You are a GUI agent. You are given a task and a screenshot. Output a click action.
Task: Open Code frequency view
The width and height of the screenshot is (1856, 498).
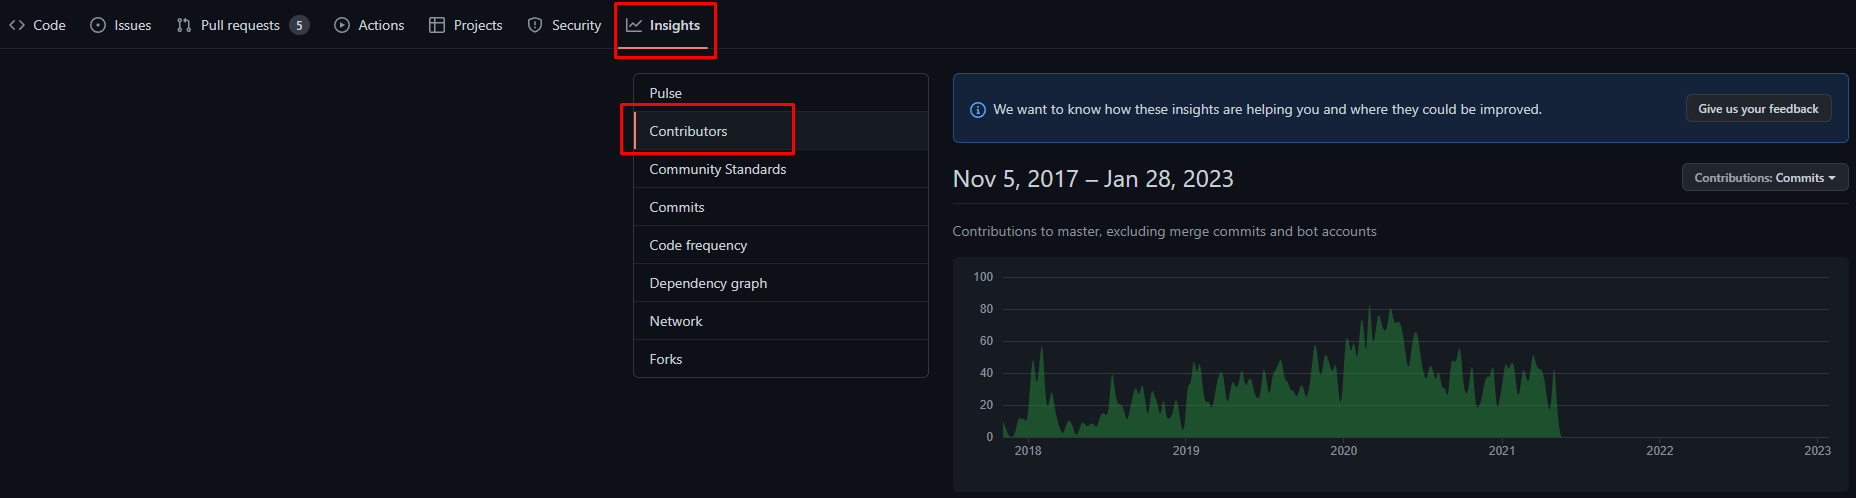click(x=698, y=245)
